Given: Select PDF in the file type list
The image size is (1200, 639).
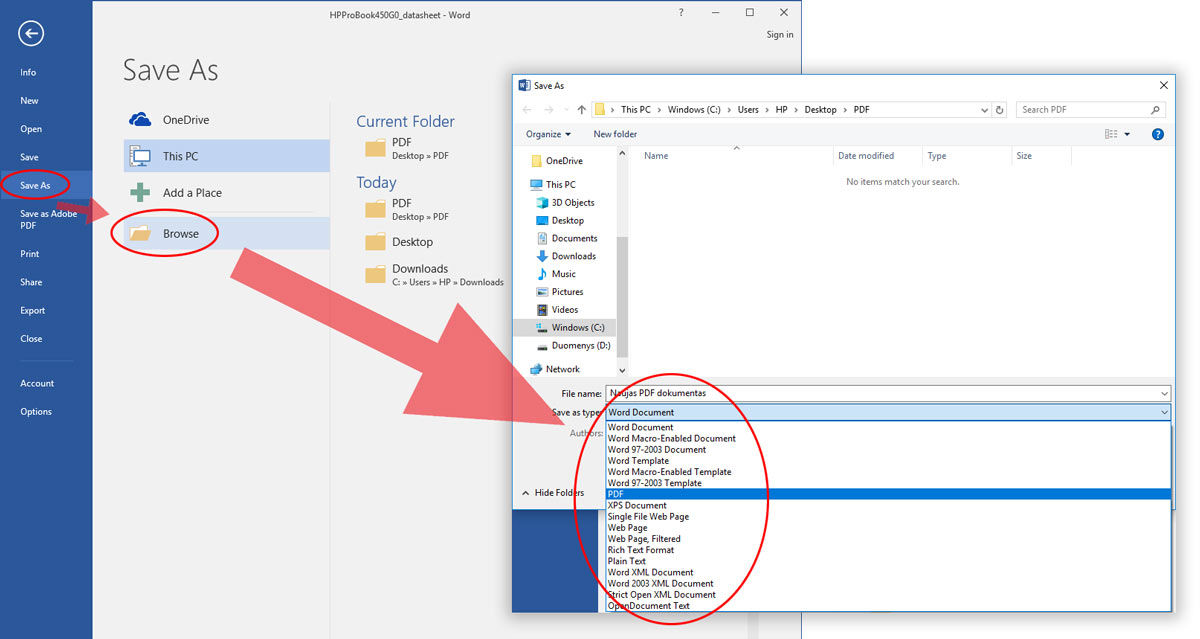Looking at the screenshot, I should point(889,494).
